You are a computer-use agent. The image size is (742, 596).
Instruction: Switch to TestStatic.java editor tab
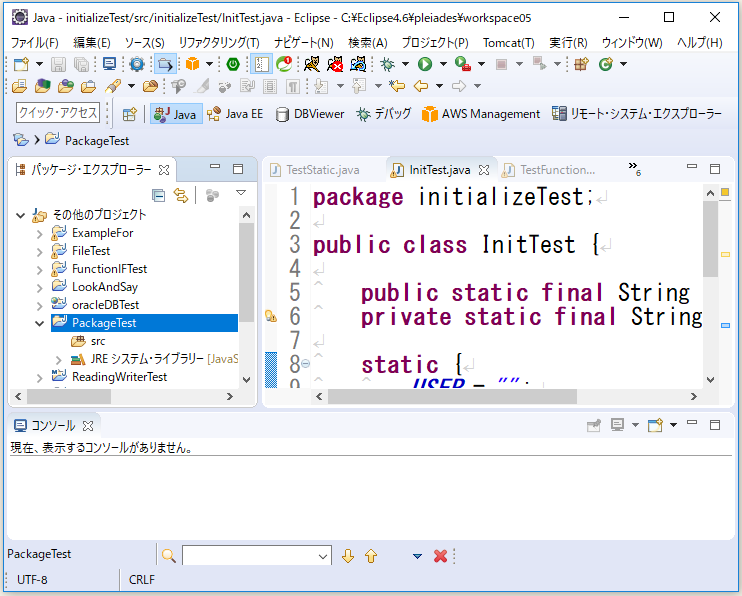click(x=315, y=170)
